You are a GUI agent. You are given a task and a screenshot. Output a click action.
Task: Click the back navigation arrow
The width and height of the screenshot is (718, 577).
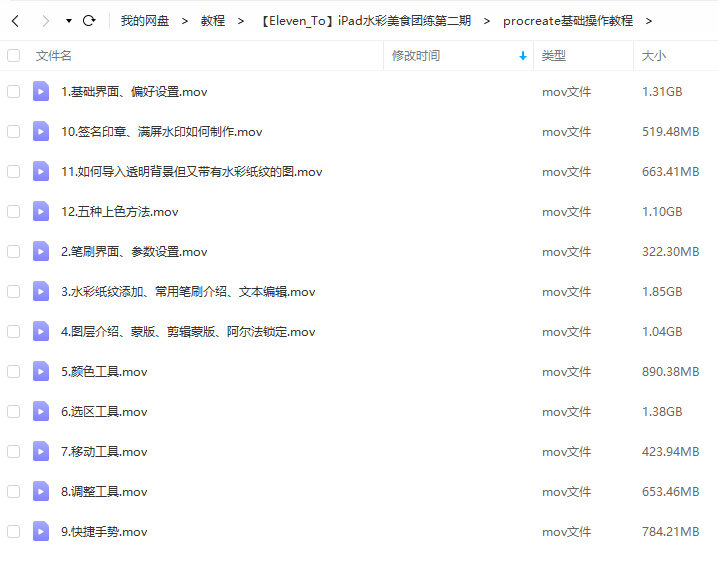pos(16,20)
